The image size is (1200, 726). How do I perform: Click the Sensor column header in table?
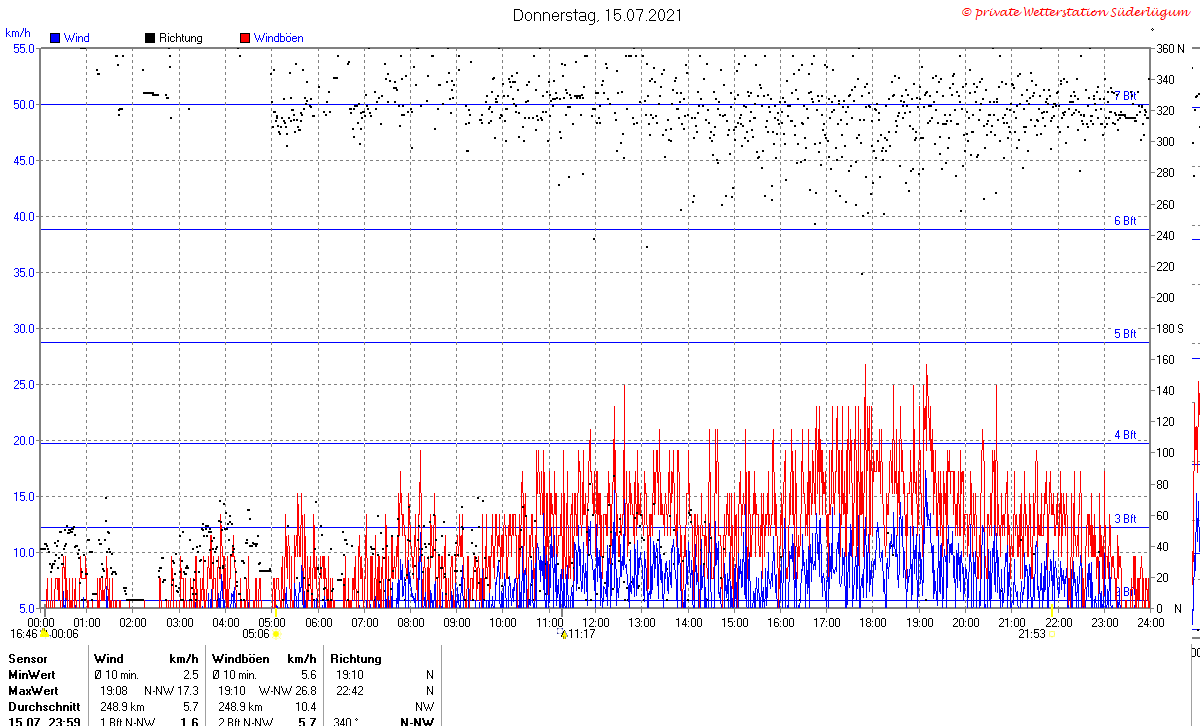click(x=28, y=659)
